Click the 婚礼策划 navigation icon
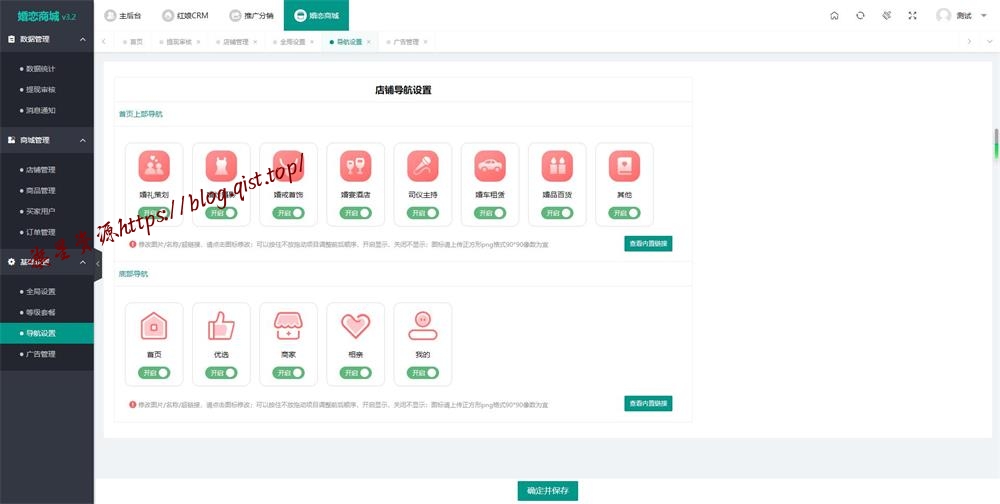The width and height of the screenshot is (1000, 504). 154,165
